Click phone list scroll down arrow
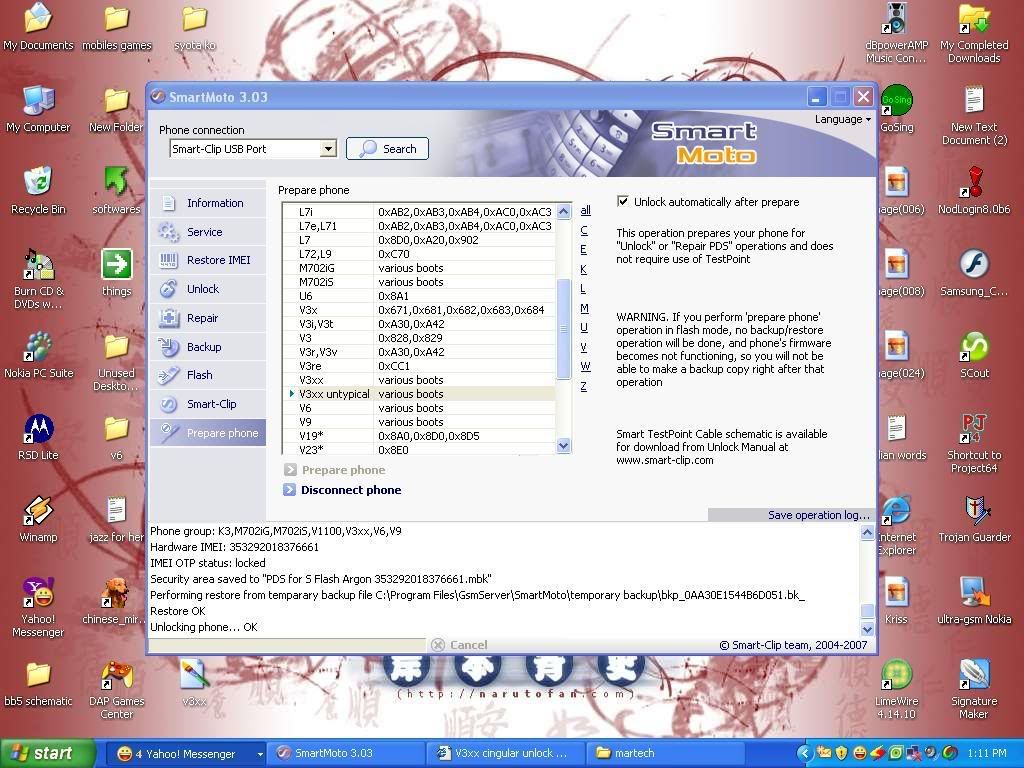The height and width of the screenshot is (768, 1024). (x=564, y=446)
